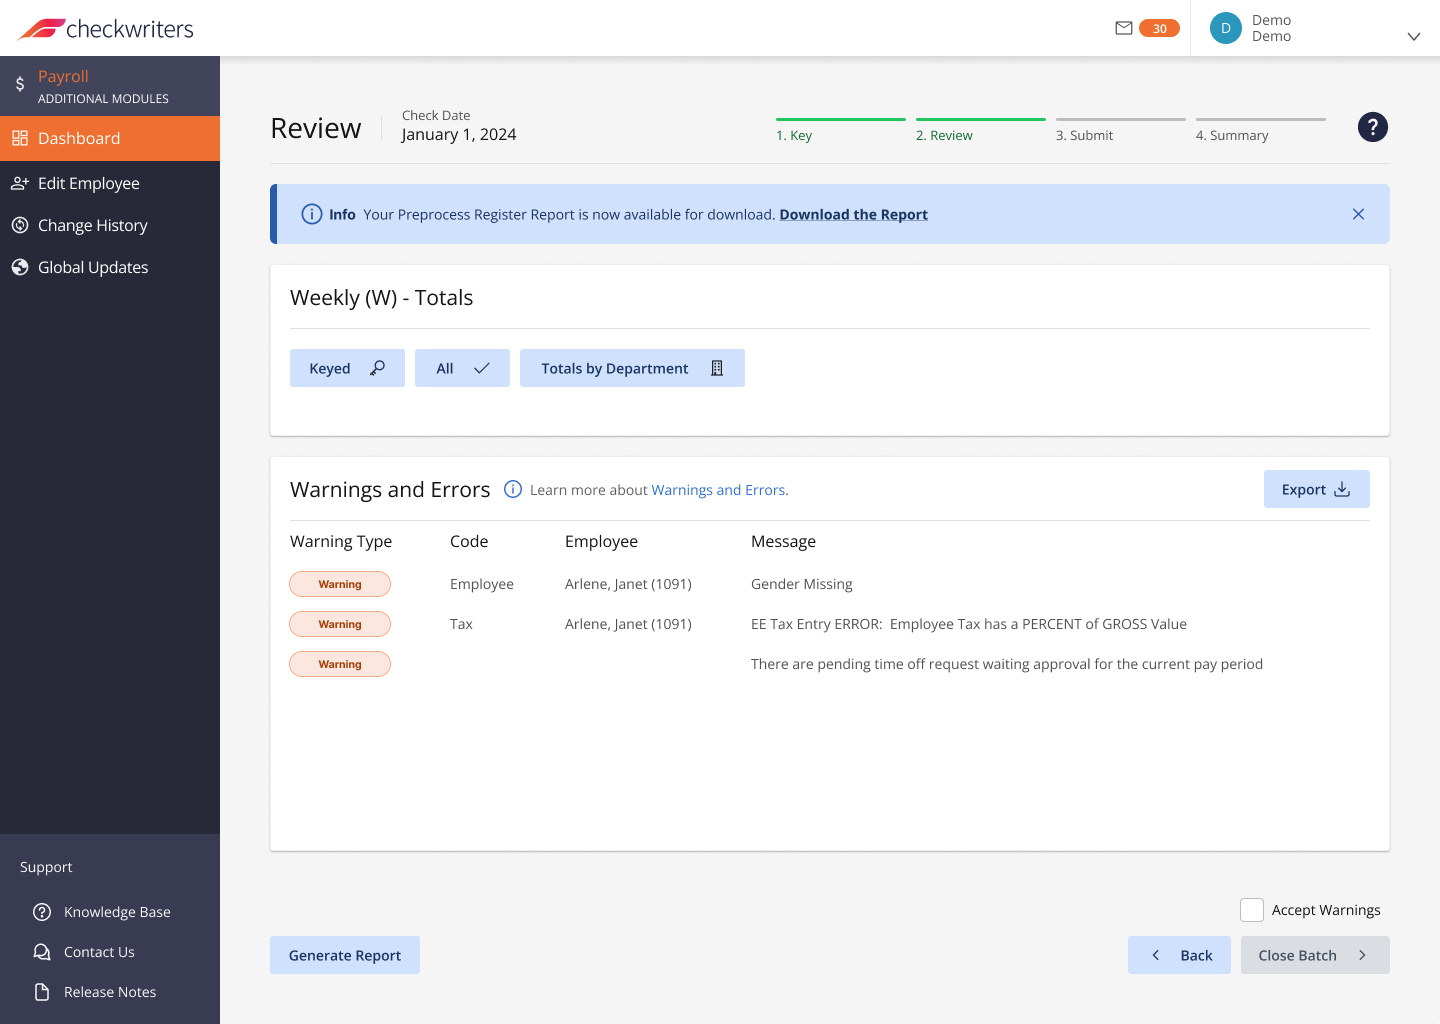This screenshot has width=1440, height=1024.
Task: Open the Release Notes document icon
Action: pyautogui.click(x=42, y=991)
